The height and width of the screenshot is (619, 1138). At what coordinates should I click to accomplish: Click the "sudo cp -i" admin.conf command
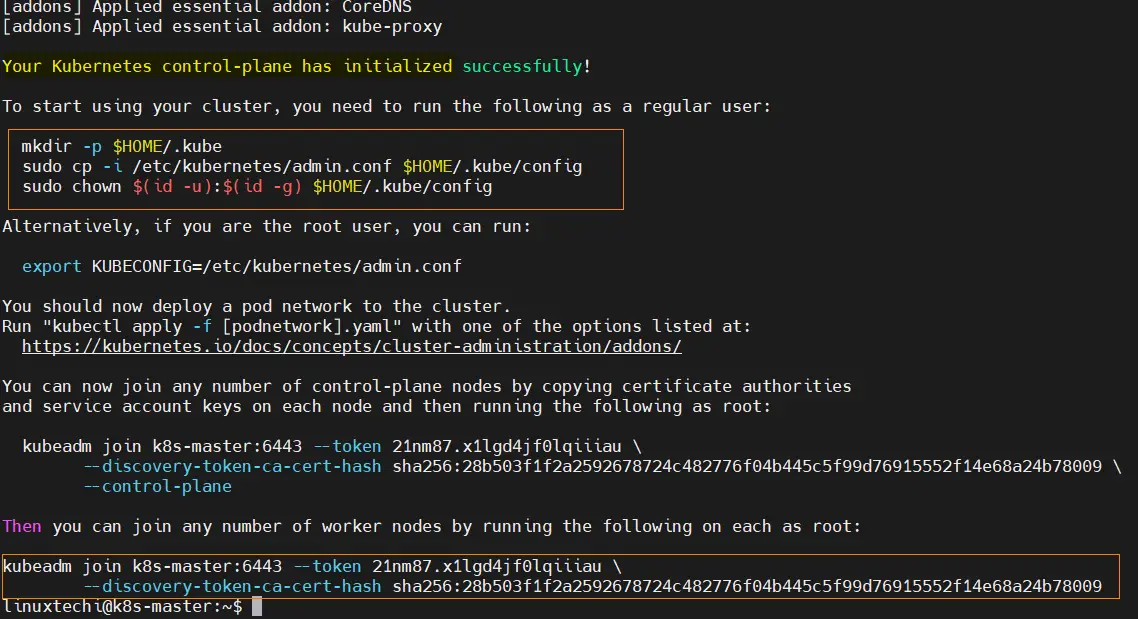[301, 166]
